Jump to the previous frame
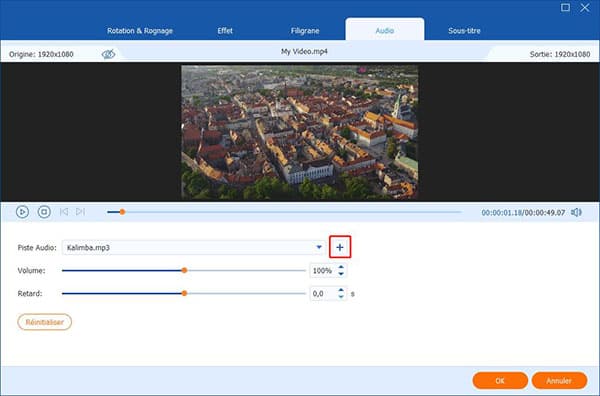The image size is (600, 396). 64,212
